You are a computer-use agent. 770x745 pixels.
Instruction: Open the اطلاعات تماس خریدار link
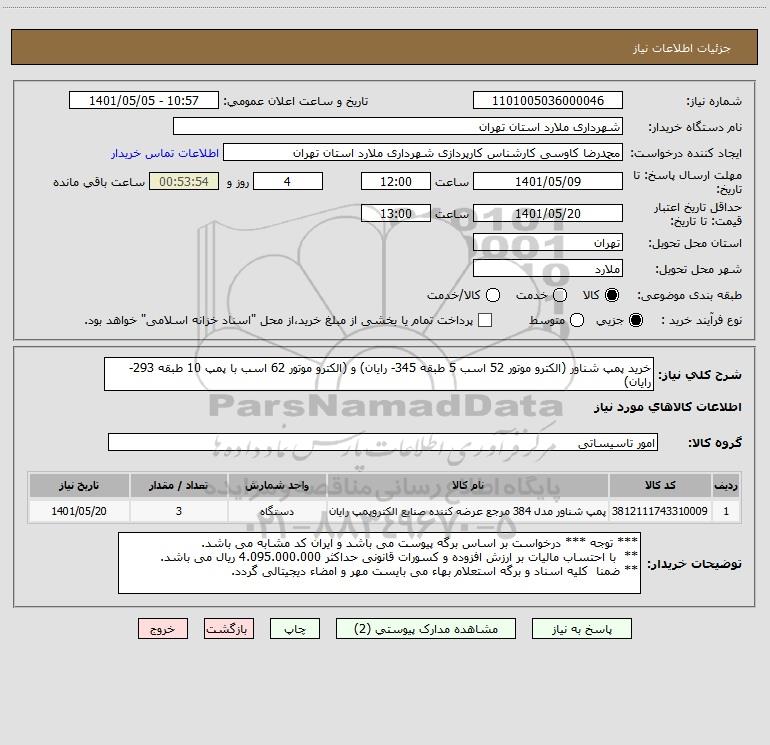coord(165,153)
